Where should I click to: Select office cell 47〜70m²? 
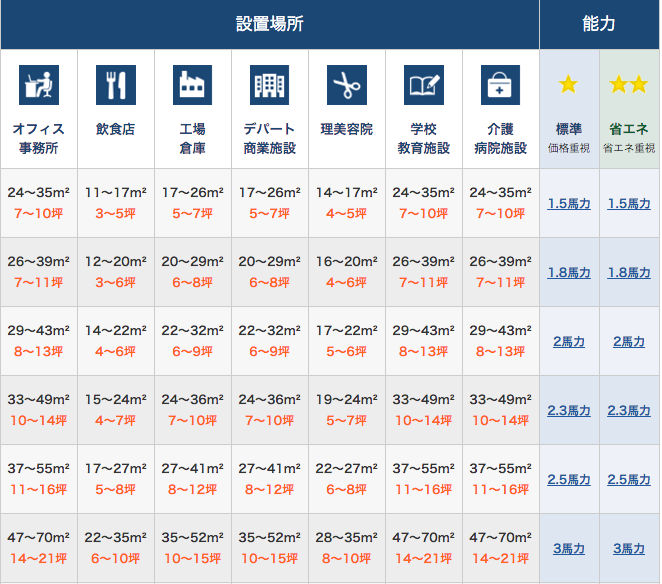39,548
